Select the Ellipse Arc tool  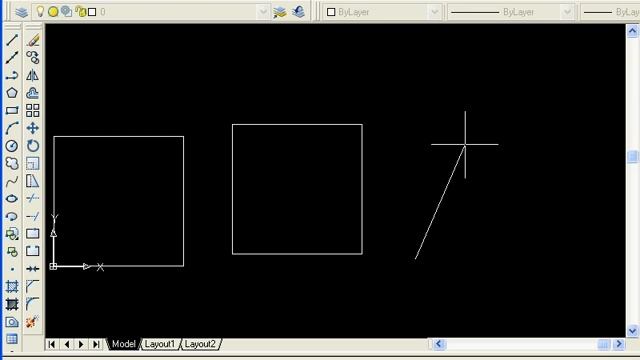click(x=12, y=216)
